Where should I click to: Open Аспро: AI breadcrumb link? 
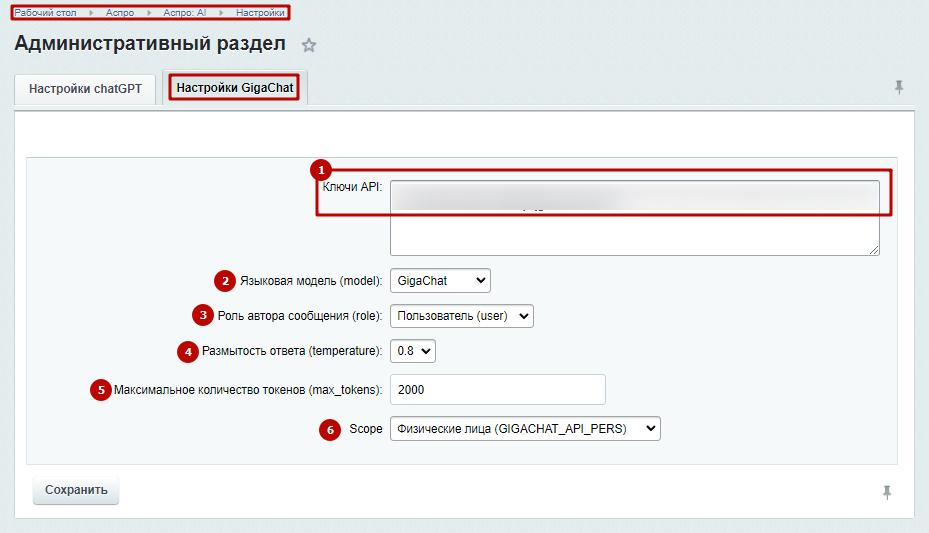pyautogui.click(x=184, y=12)
